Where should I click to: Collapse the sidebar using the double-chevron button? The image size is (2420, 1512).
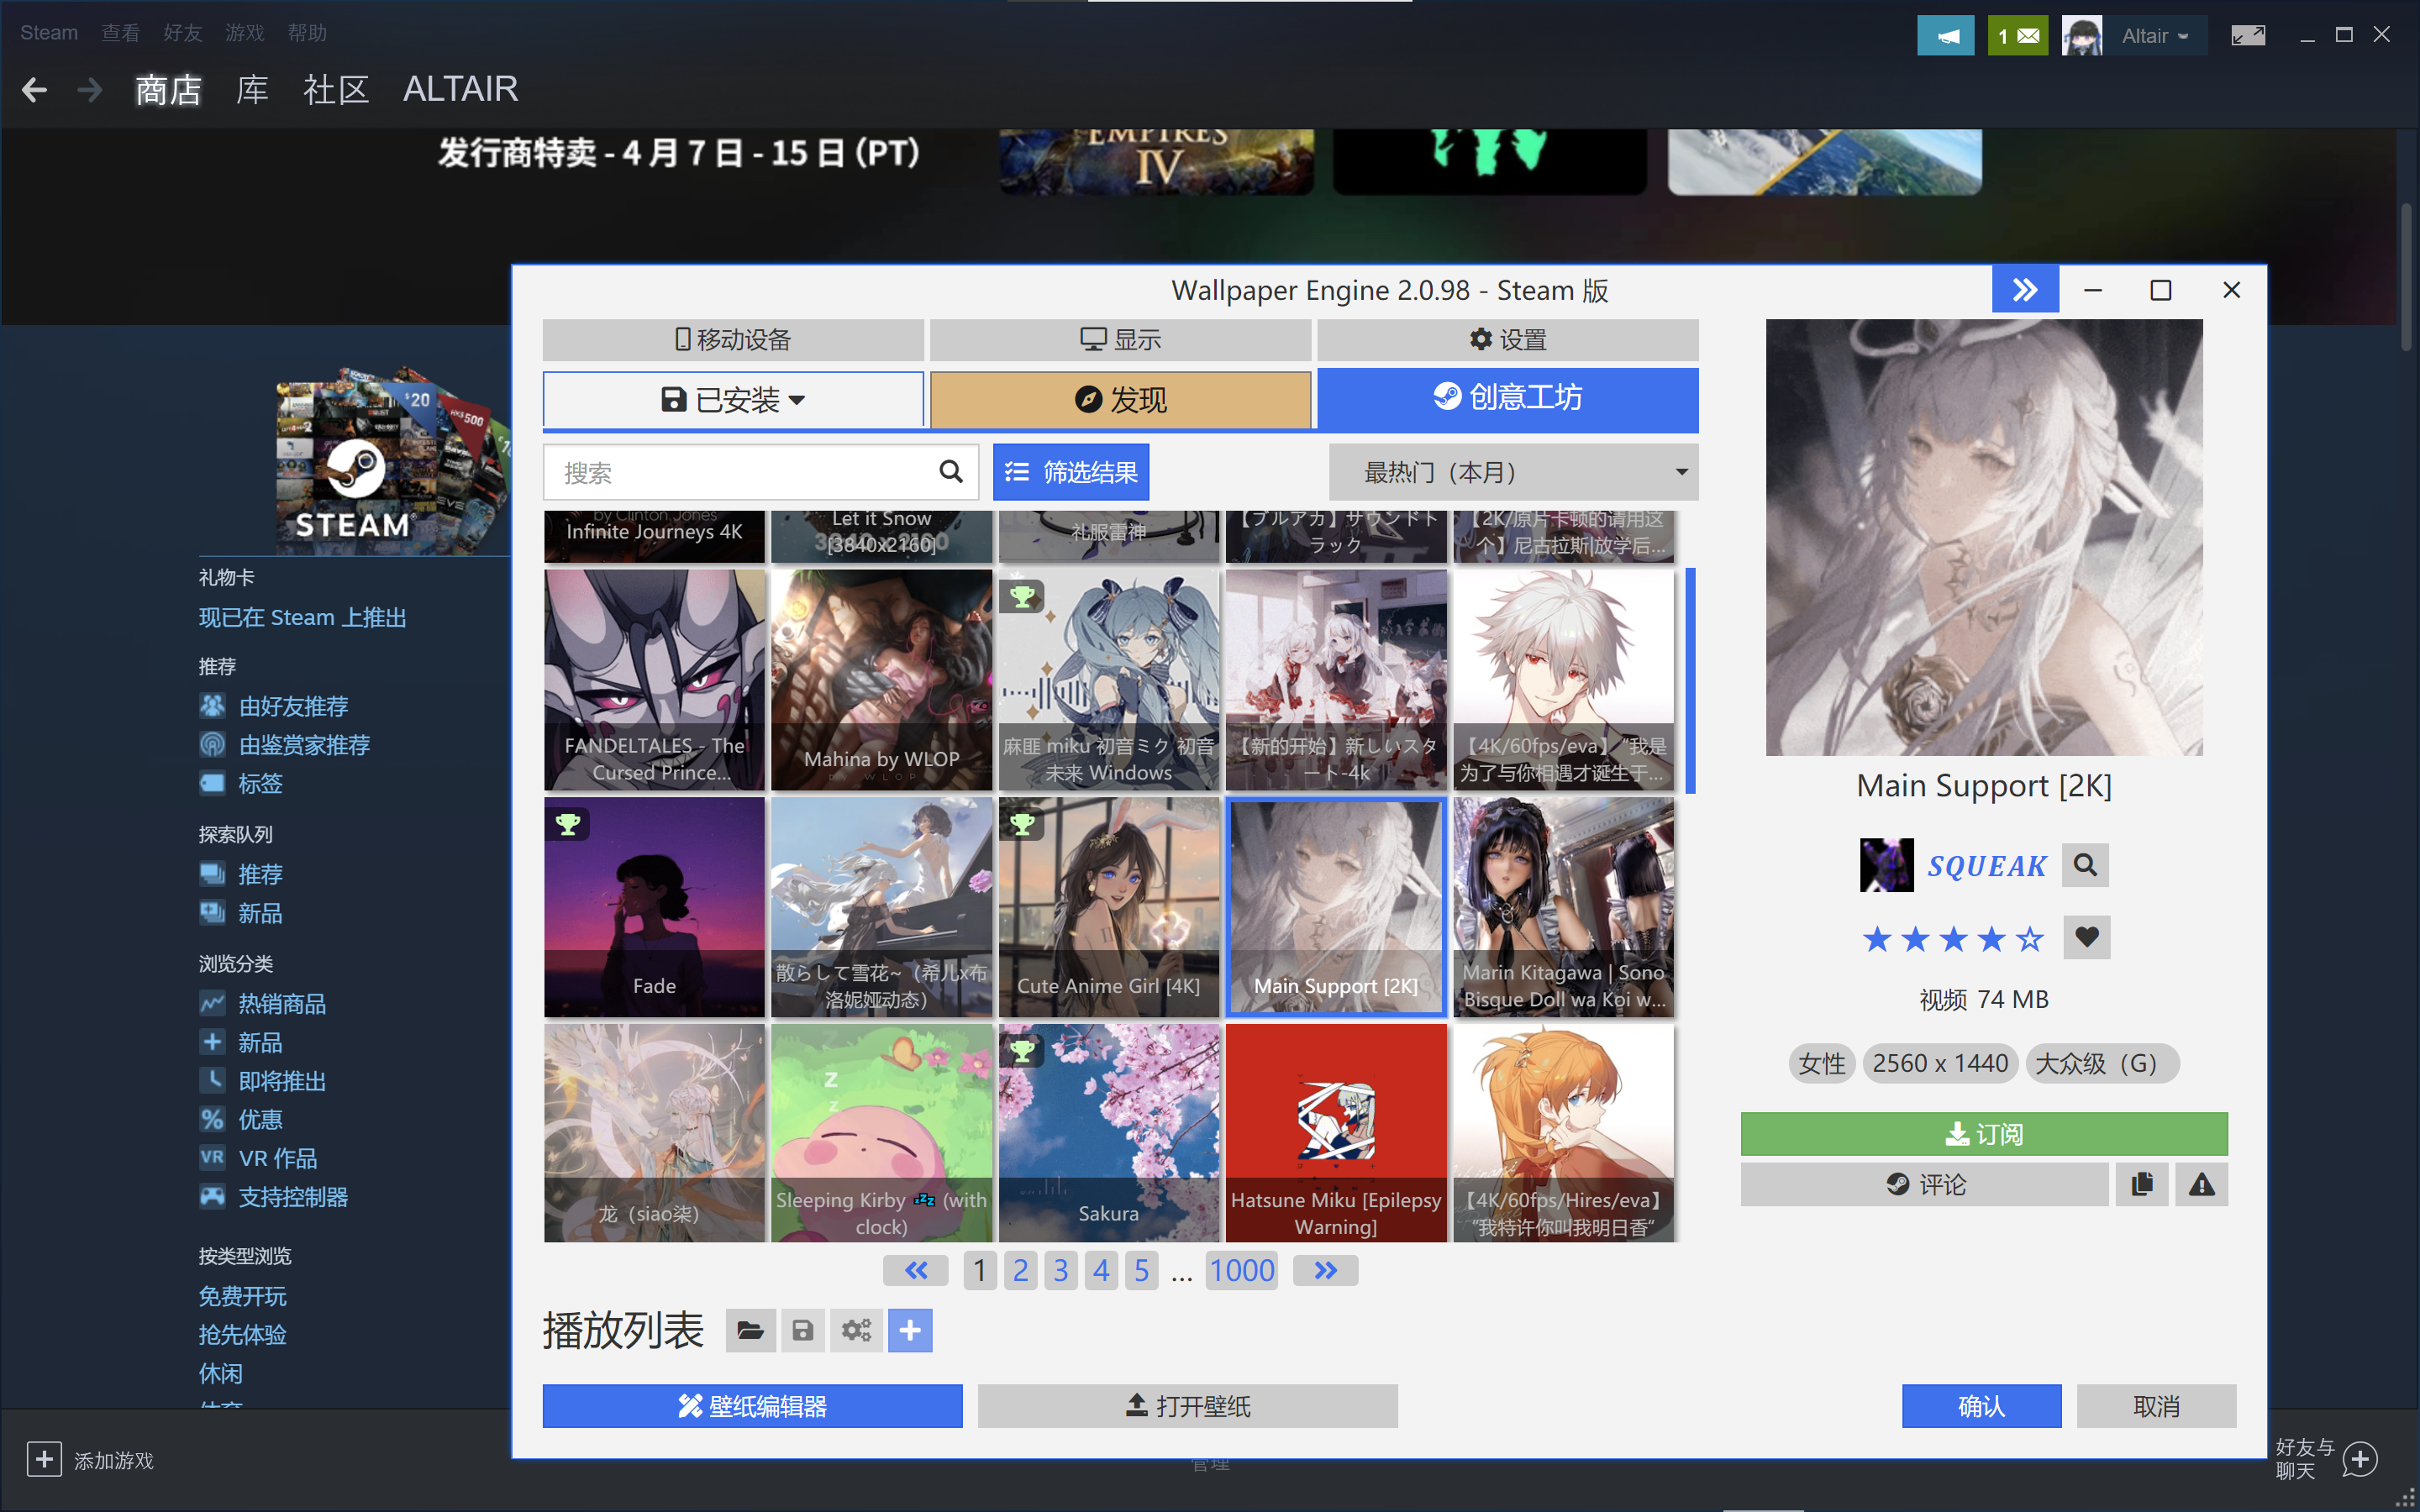(2025, 290)
